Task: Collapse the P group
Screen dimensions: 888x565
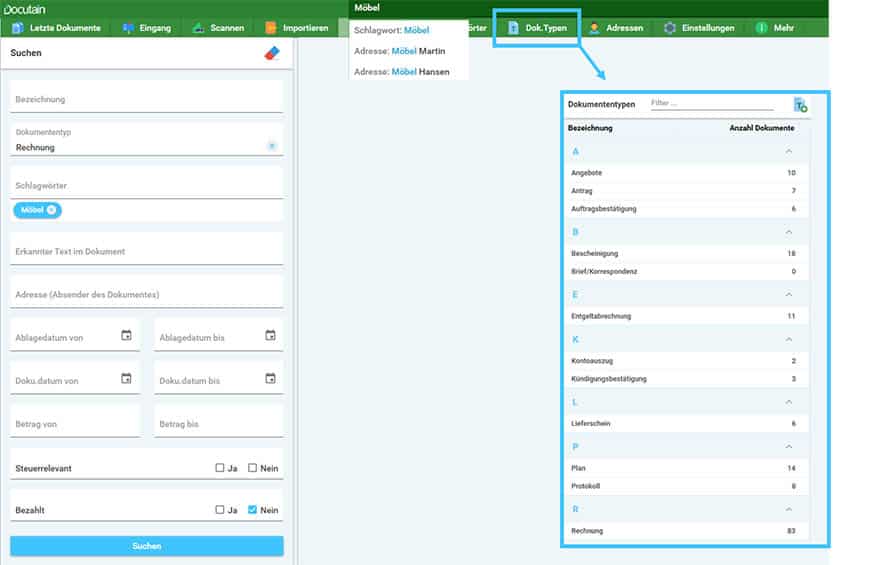Action: coord(789,447)
